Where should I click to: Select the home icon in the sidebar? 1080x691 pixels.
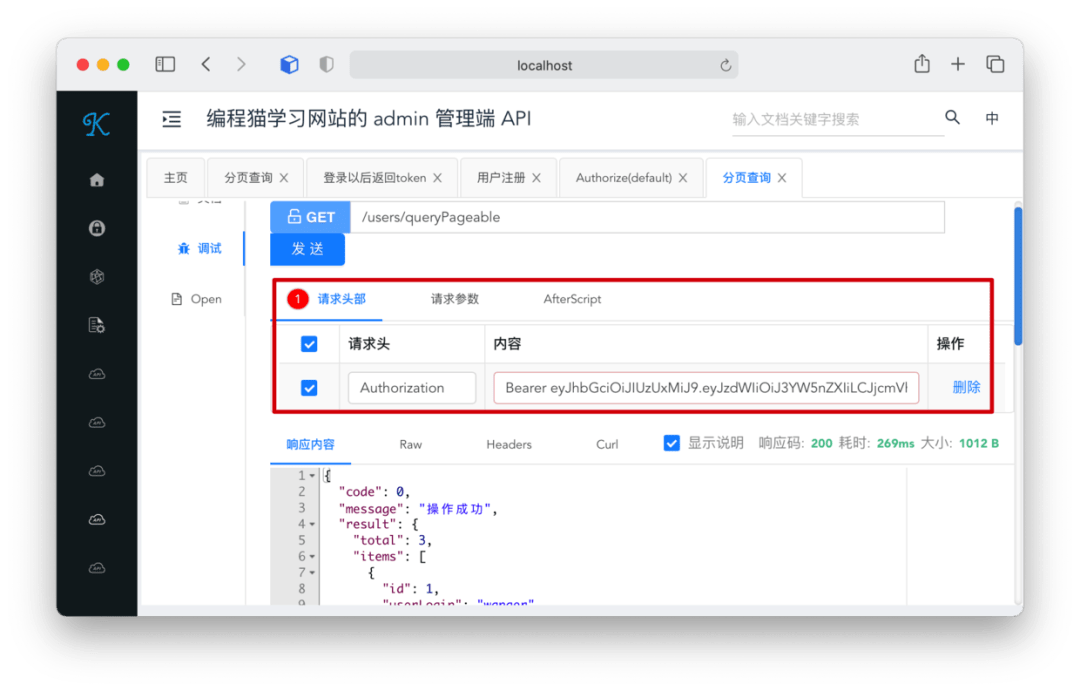click(x=96, y=179)
